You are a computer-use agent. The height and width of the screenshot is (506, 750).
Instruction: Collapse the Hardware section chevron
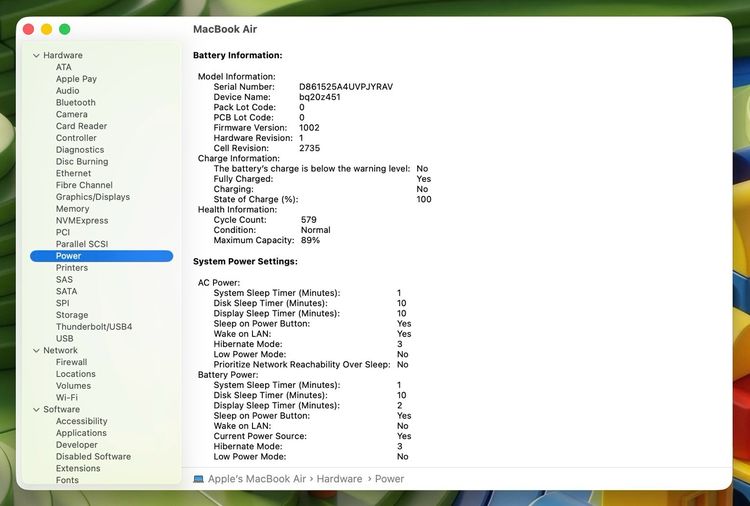[x=36, y=55]
